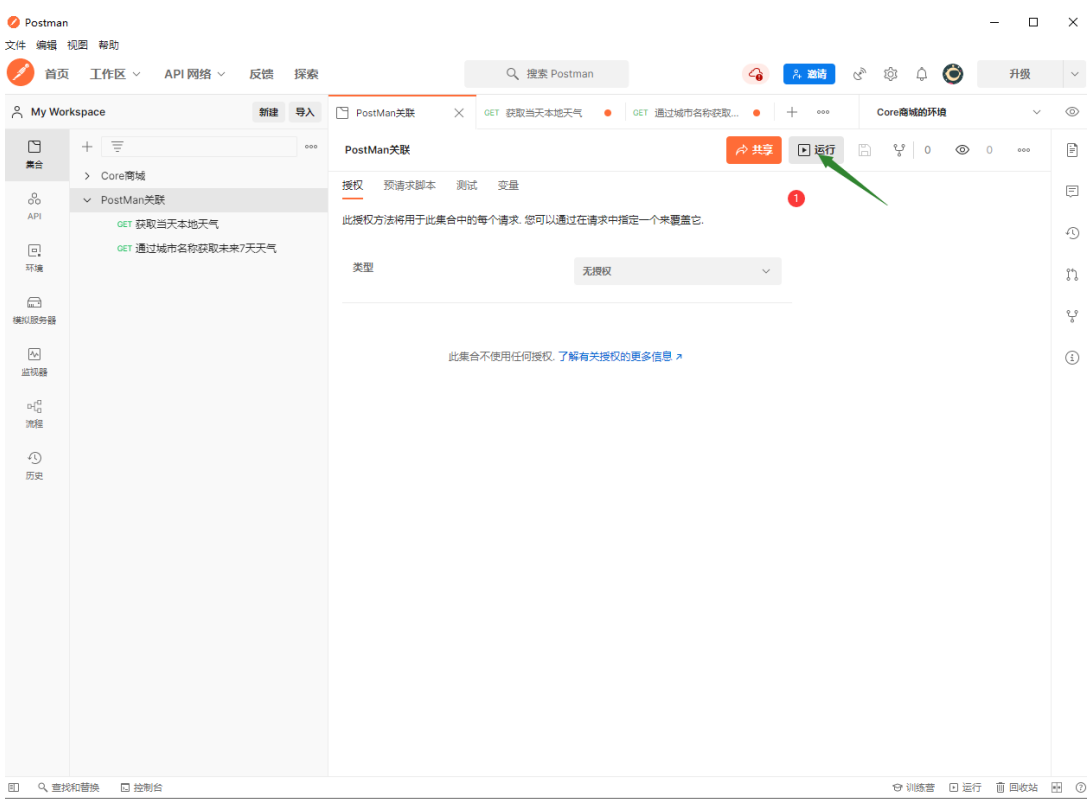Click the 升级 upgrade button
This screenshot has height=799, width=1091.
1020,74
